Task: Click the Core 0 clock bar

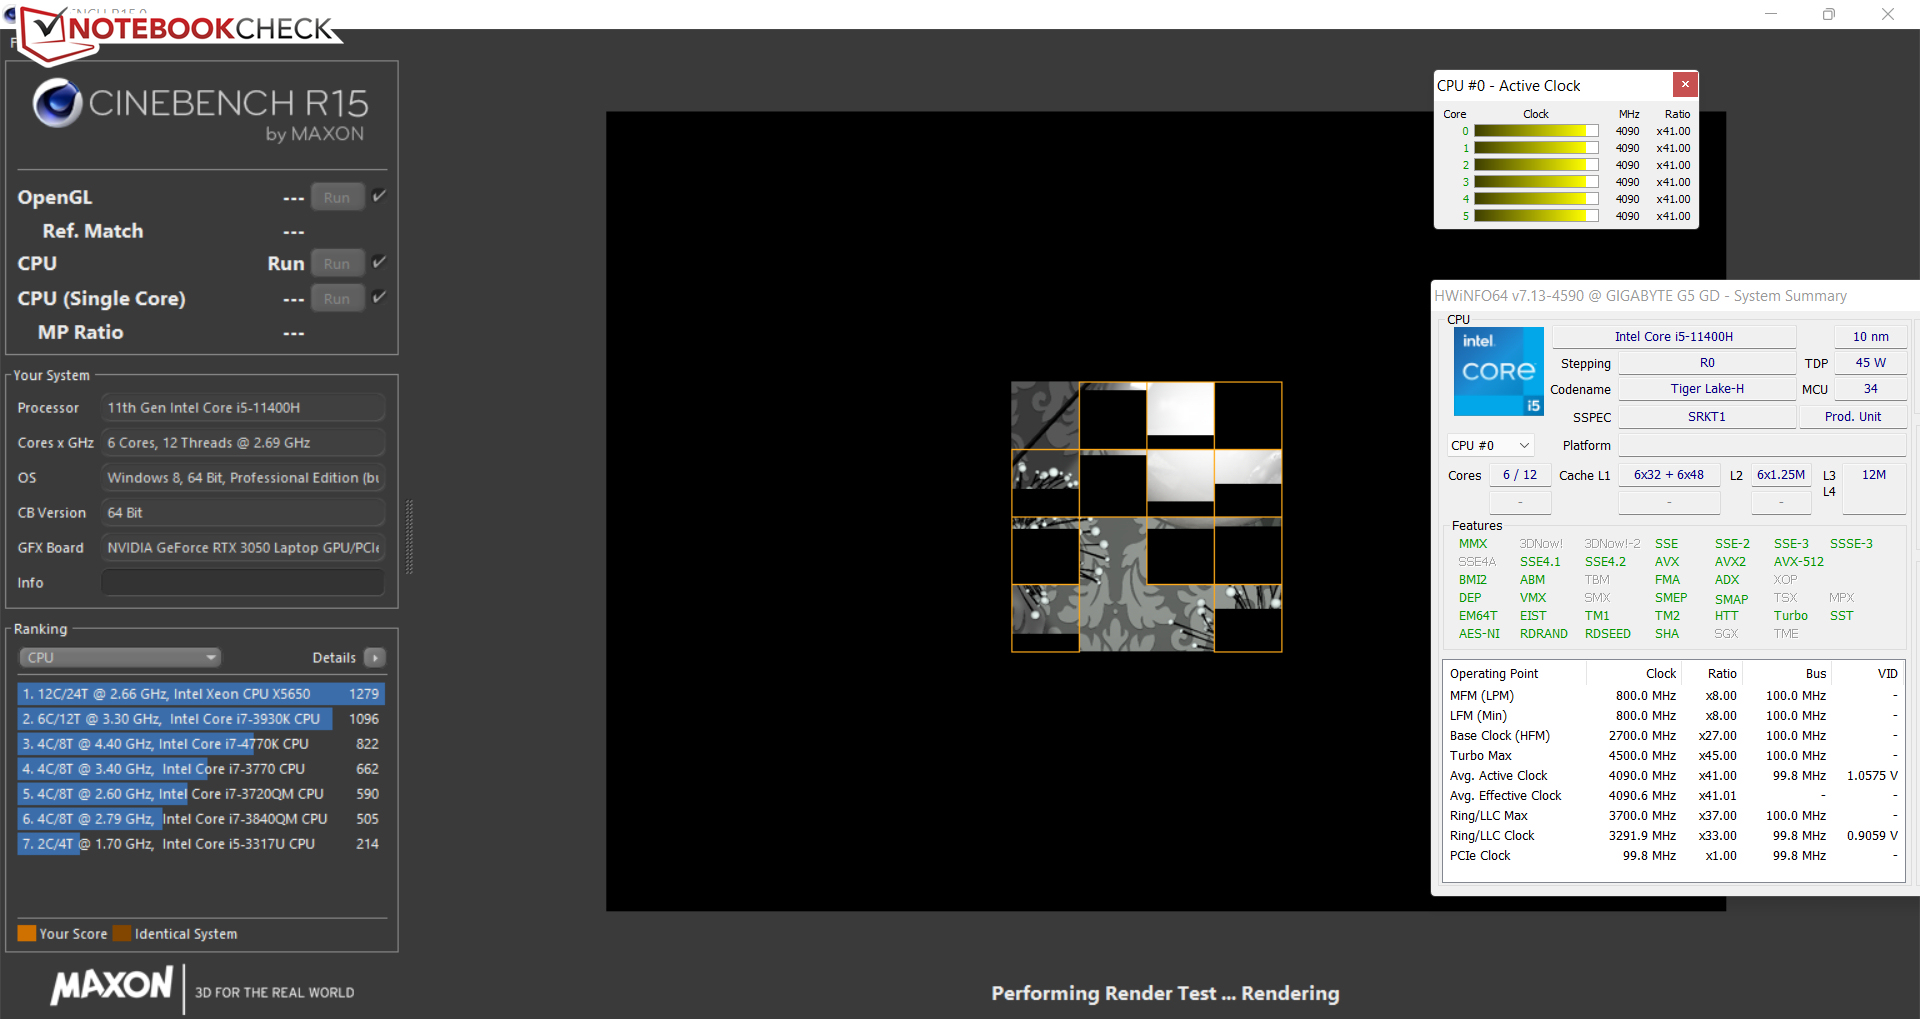Action: coord(1536,131)
